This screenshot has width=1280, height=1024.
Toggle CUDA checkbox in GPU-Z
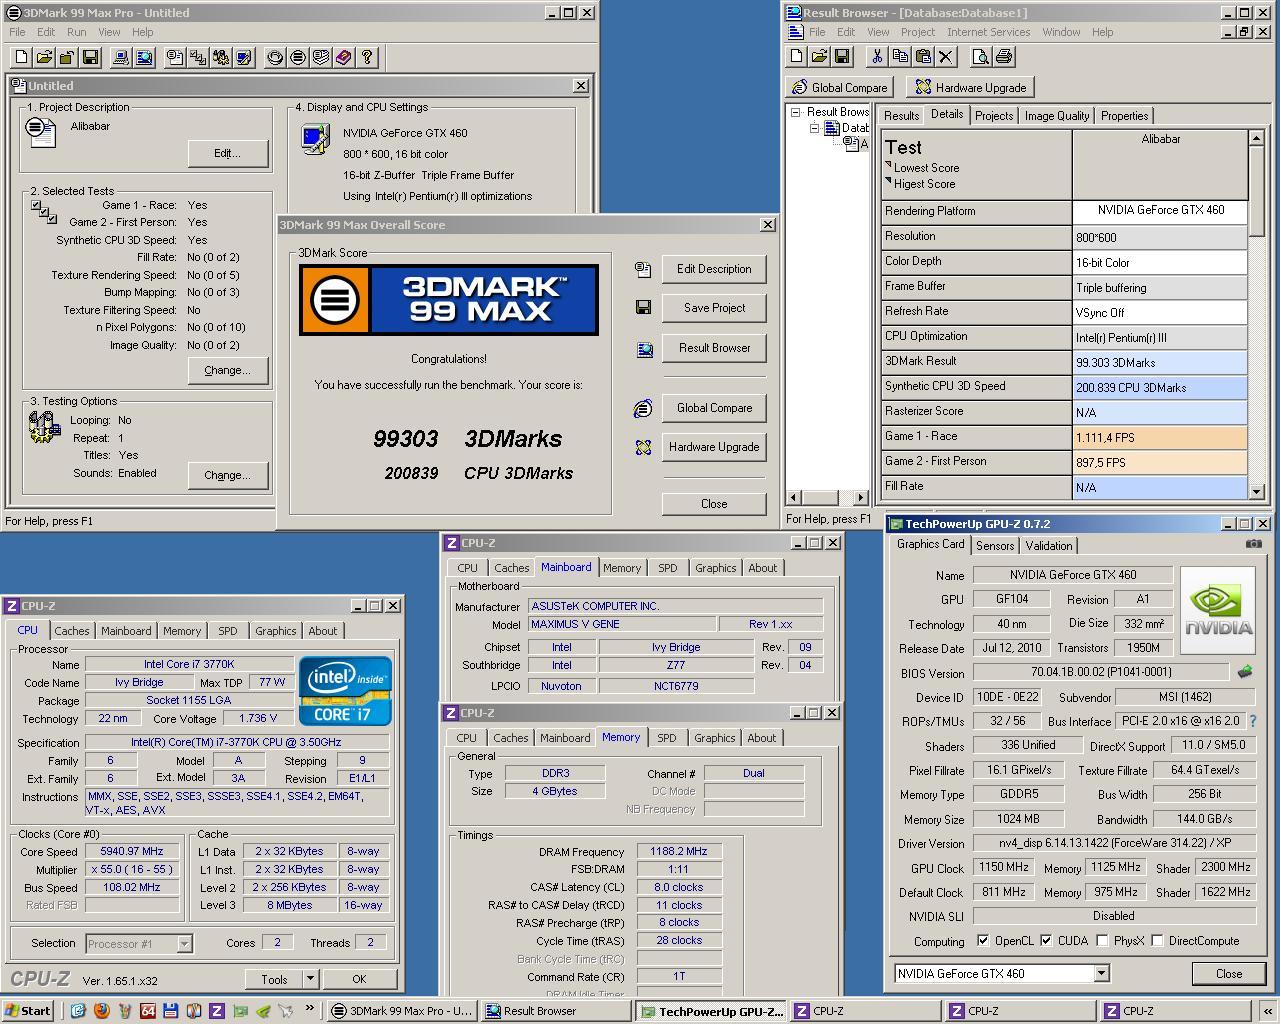coord(1046,941)
